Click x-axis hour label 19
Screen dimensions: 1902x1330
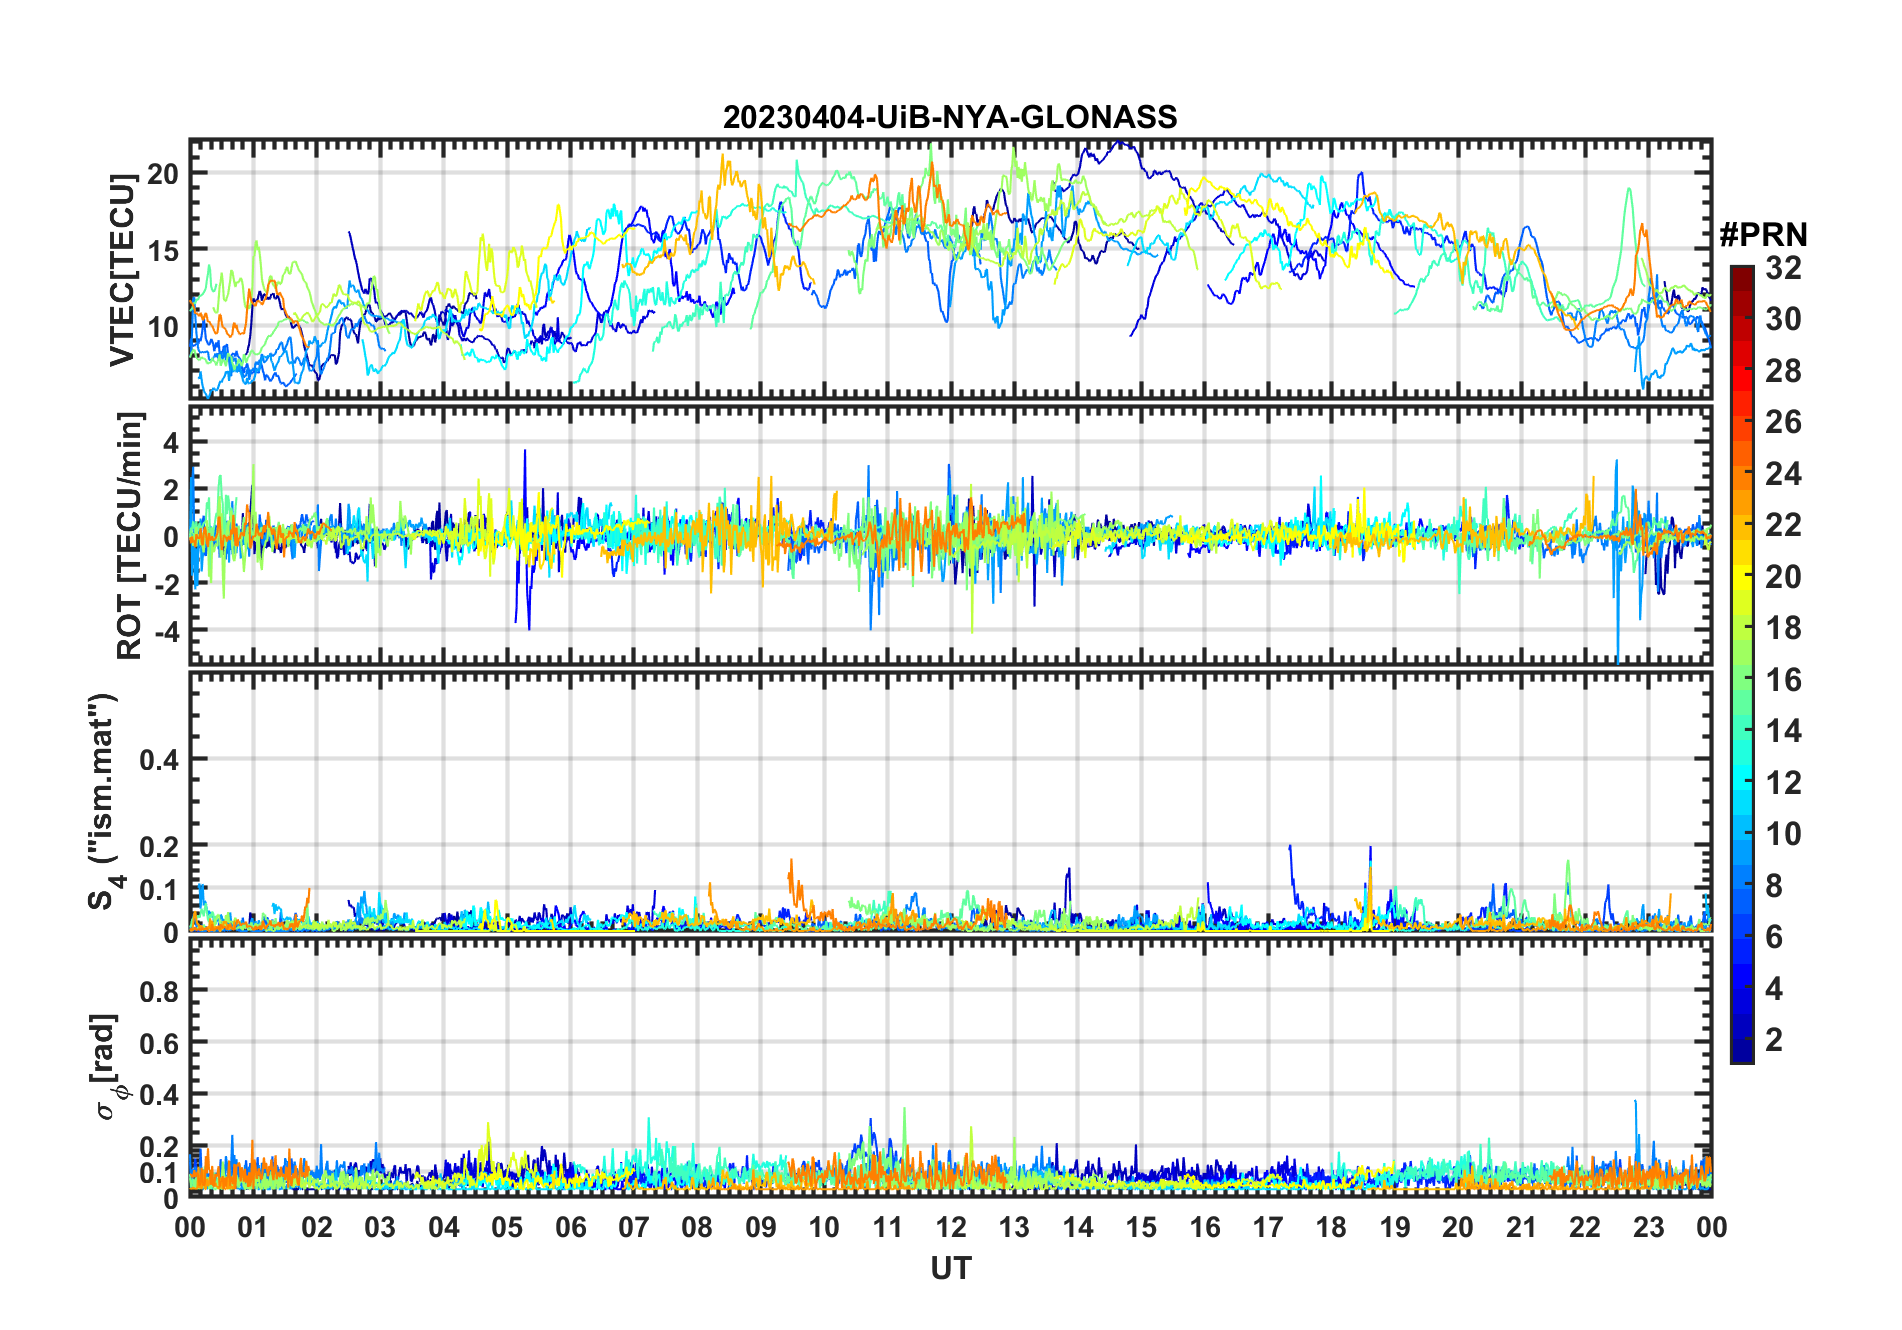click(1395, 1227)
